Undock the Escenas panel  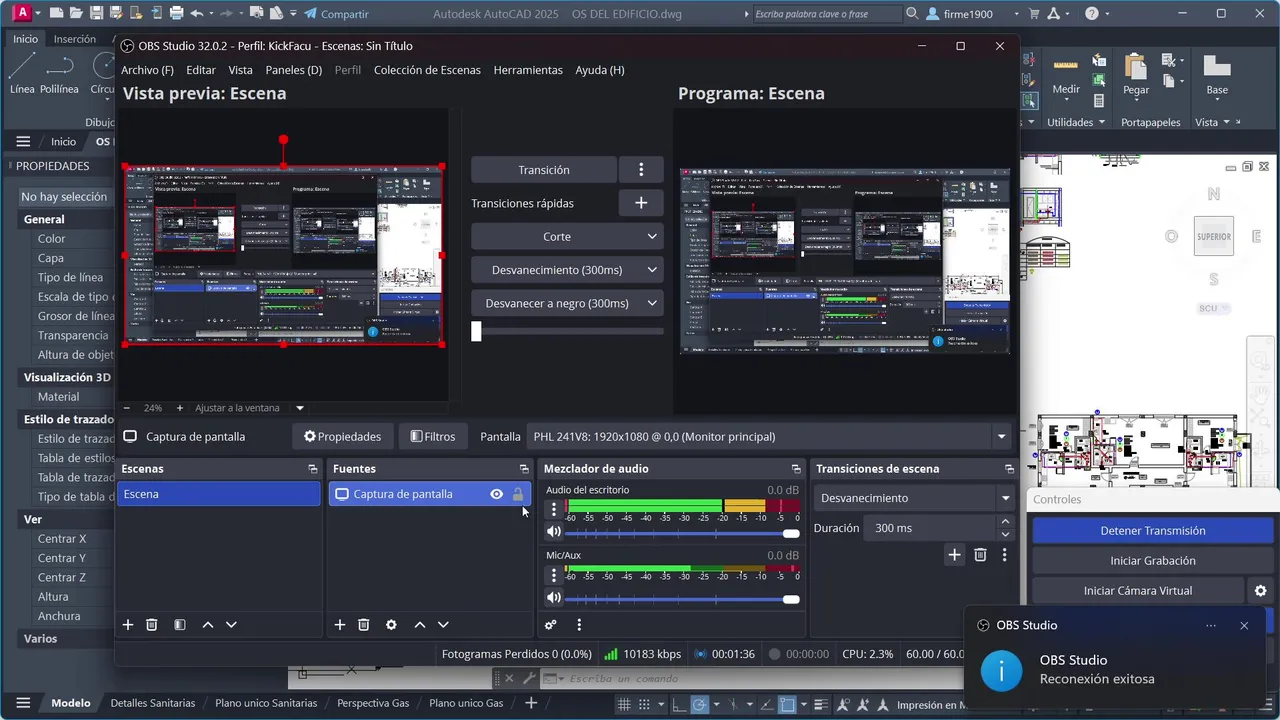point(313,469)
